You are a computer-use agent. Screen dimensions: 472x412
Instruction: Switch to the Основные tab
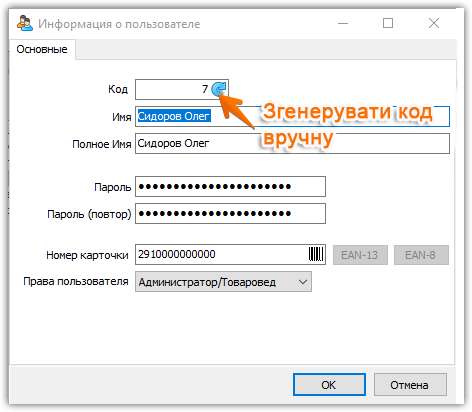(42, 49)
